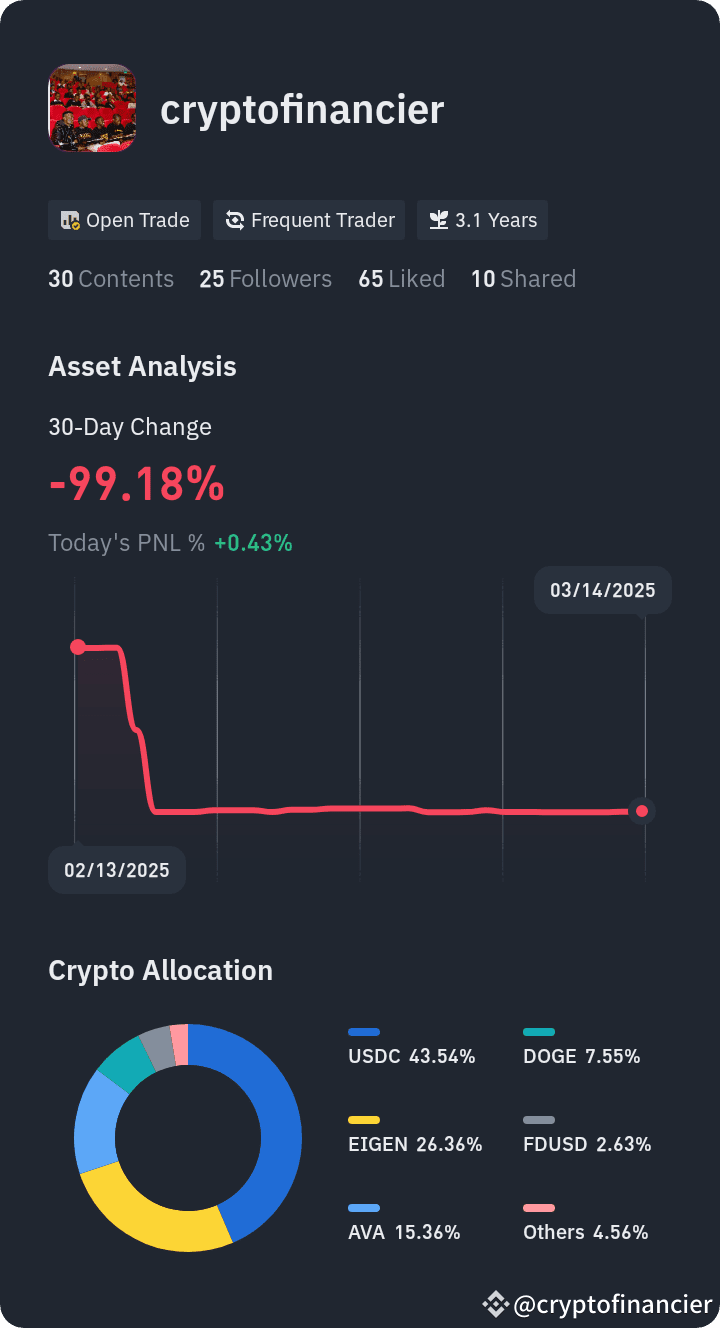This screenshot has height=1328, width=720.
Task: Select the red chart end point dot
Action: (x=642, y=810)
